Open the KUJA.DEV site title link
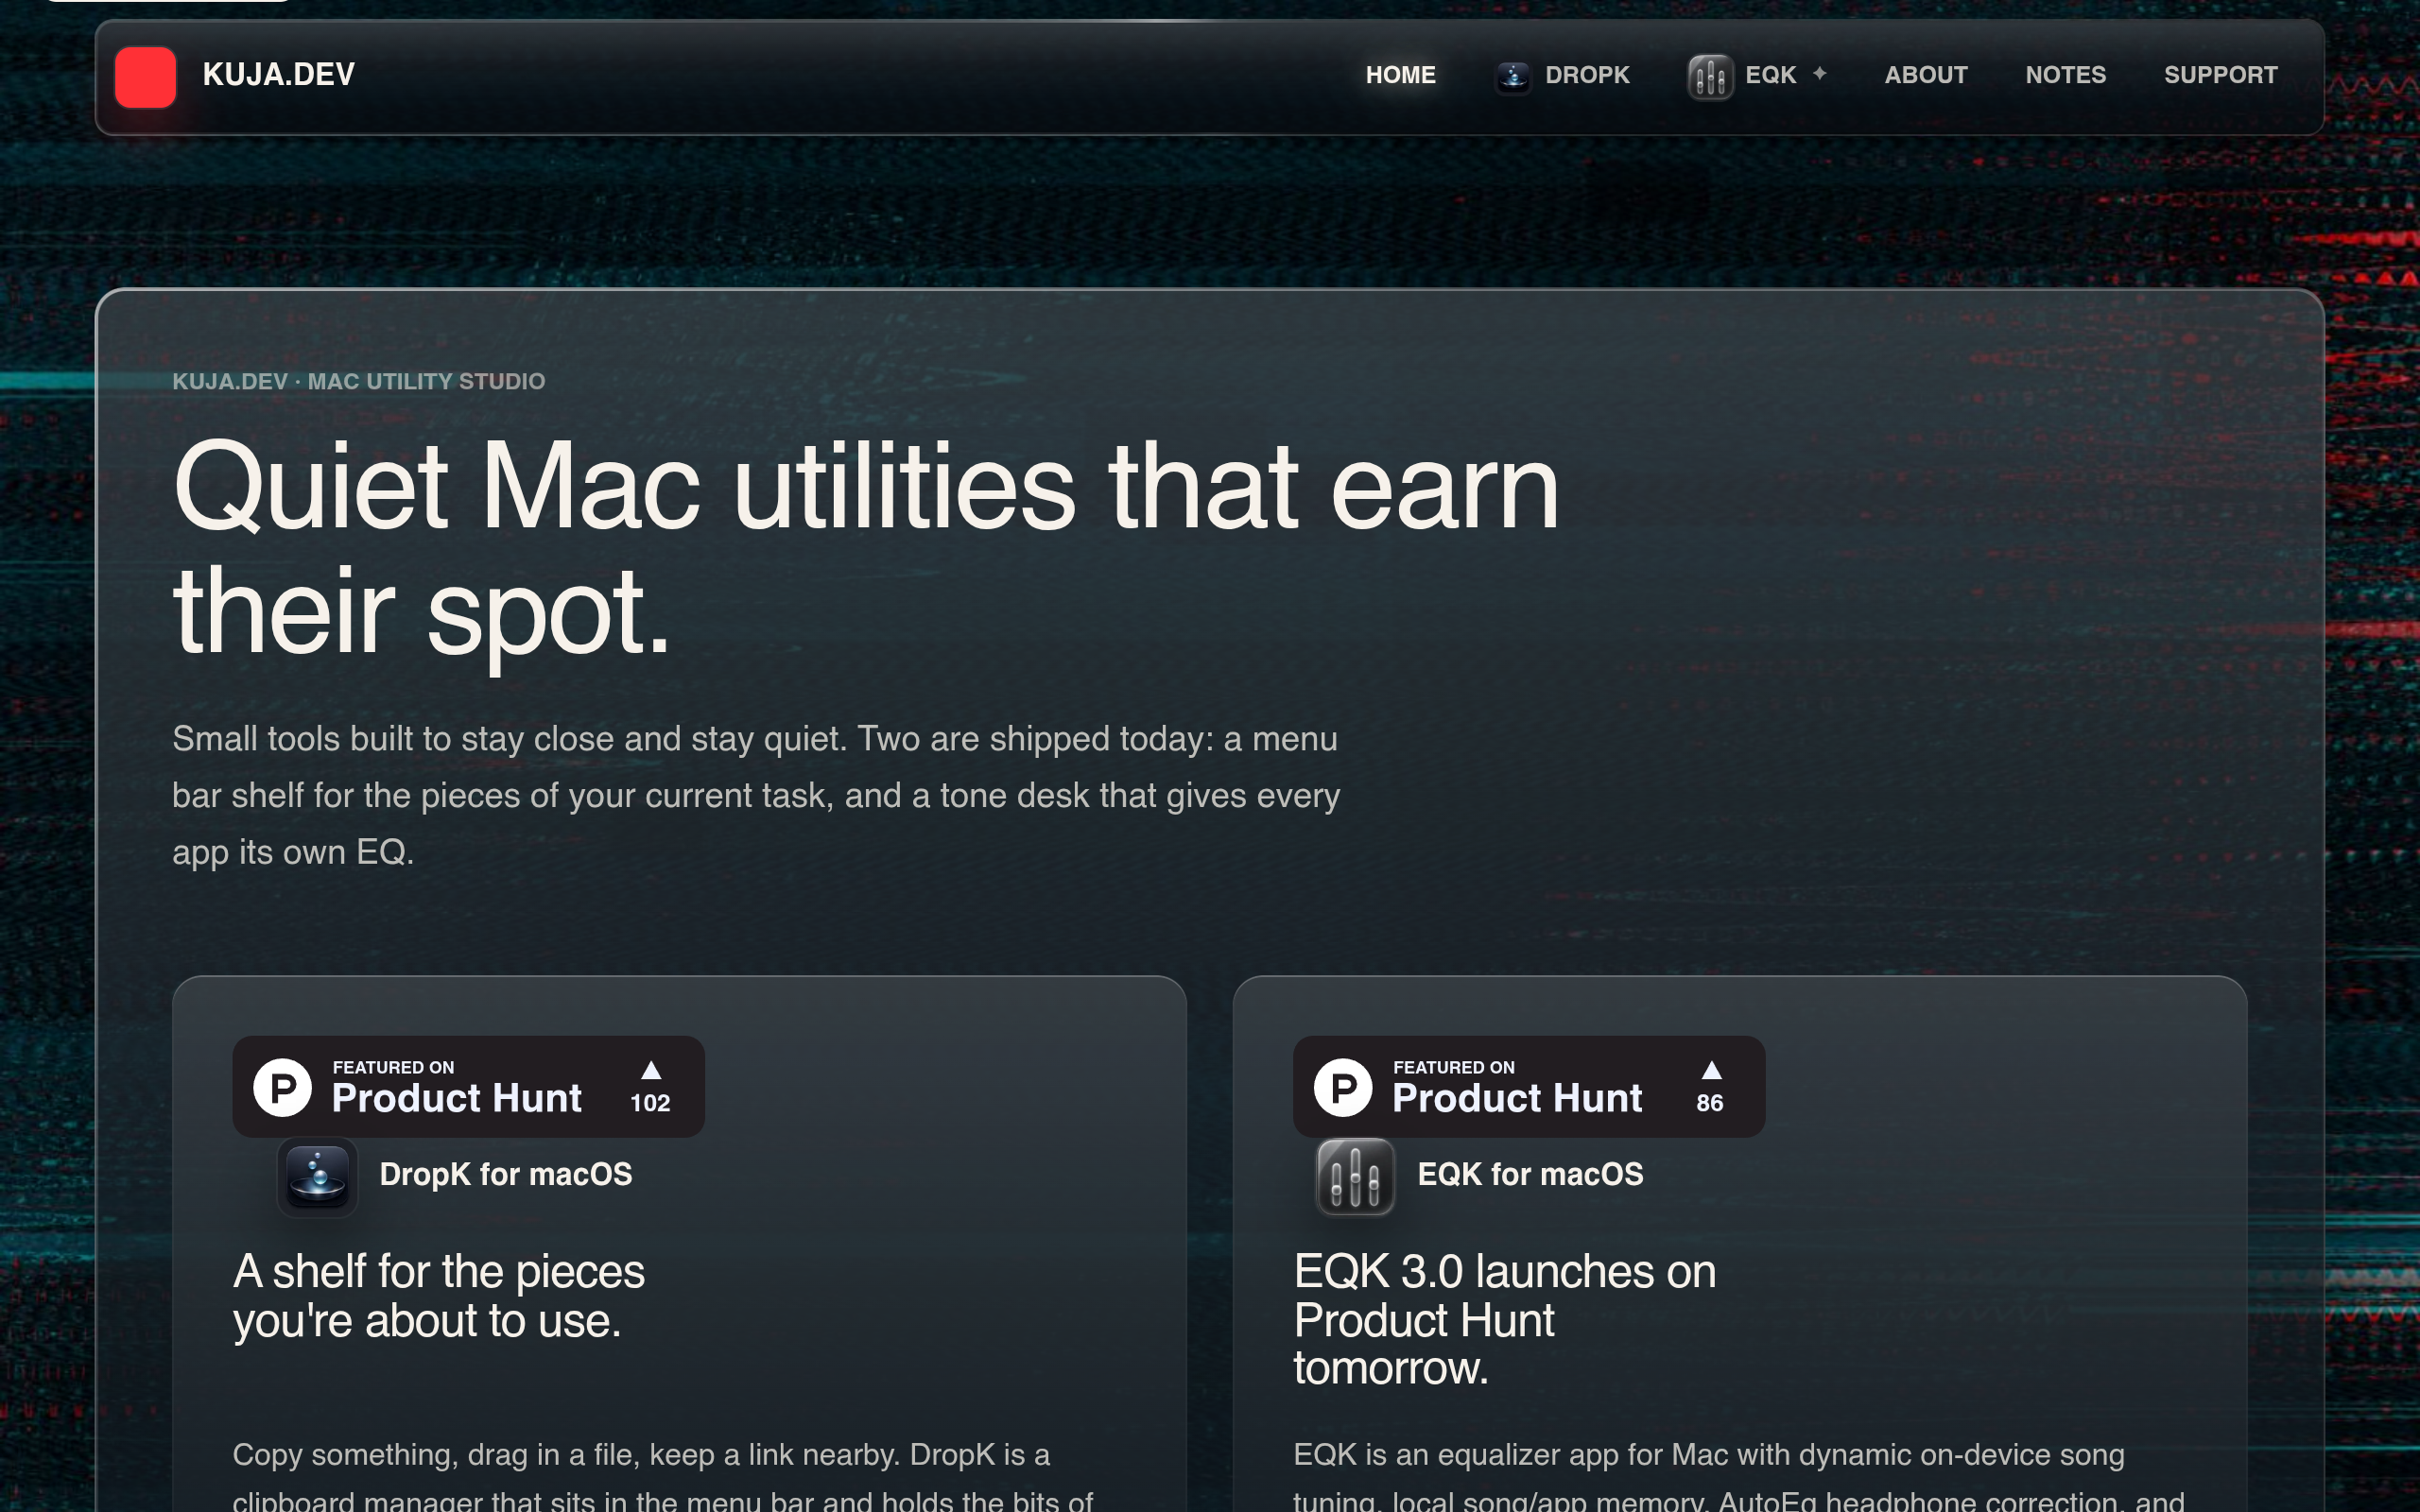Screen dimensions: 2420x1512 point(278,75)
